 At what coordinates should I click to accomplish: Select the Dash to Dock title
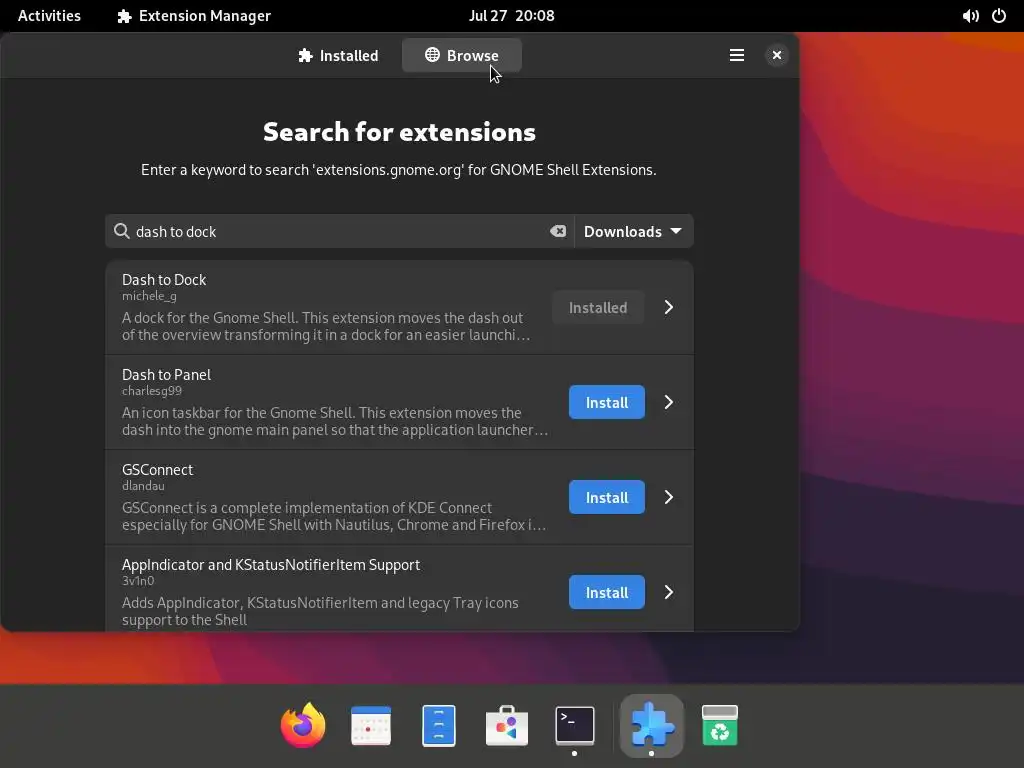click(x=164, y=280)
